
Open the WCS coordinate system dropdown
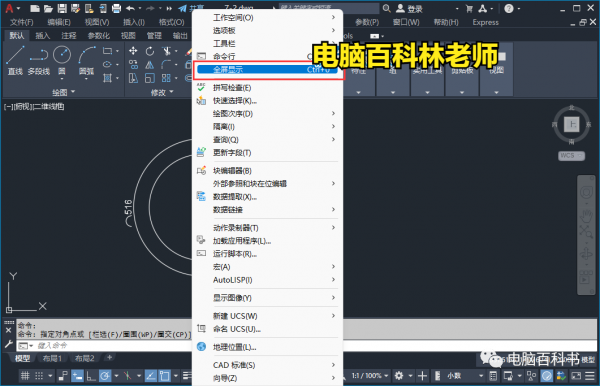[x=571, y=155]
